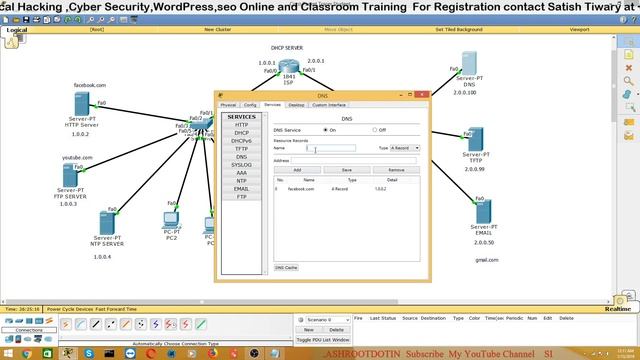The height and width of the screenshot is (360, 640).
Task: Click the Zoom In magnifier icon
Action: tap(91, 20)
